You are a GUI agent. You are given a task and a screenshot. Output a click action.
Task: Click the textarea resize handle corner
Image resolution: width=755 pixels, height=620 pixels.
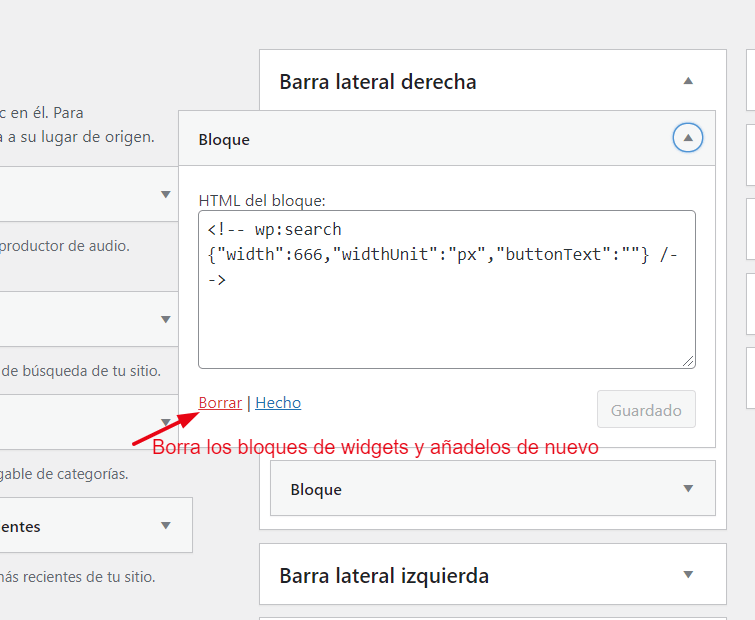tap(688, 362)
